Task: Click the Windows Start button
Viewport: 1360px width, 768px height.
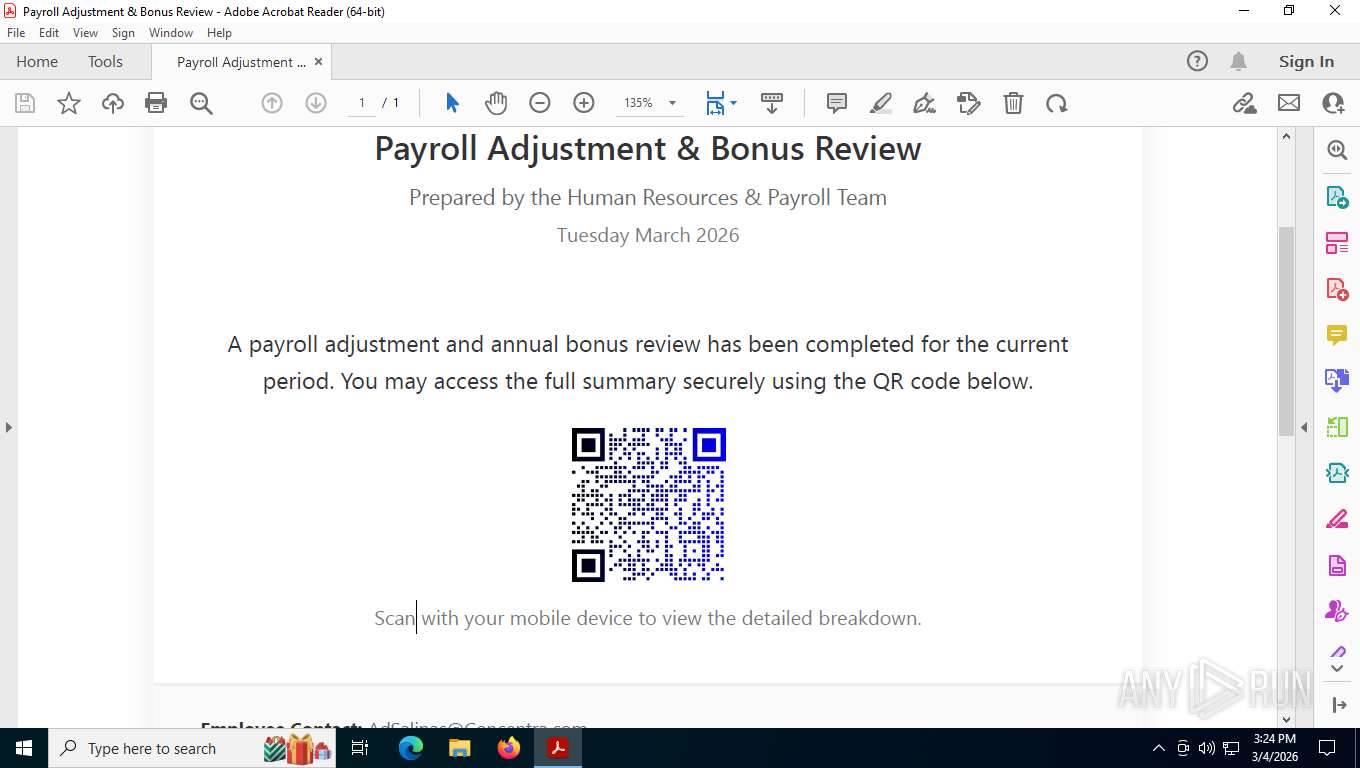Action: pyautogui.click(x=24, y=748)
